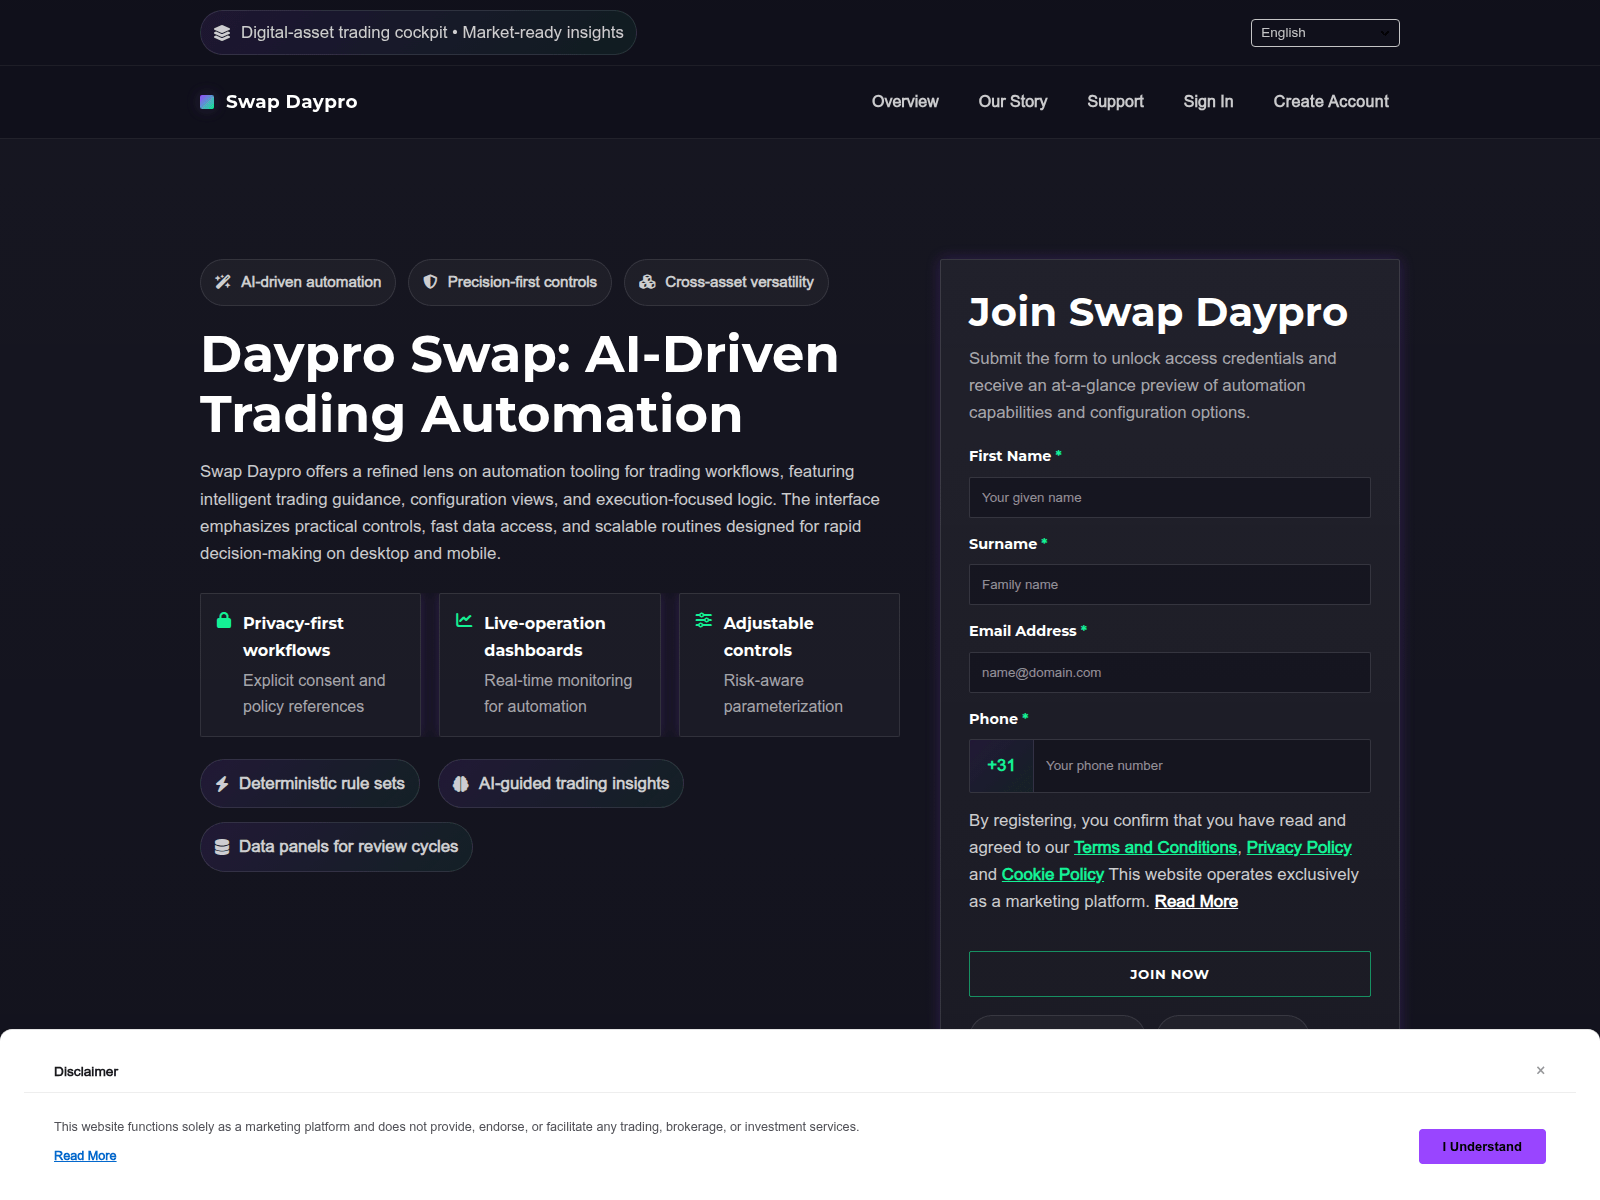
Task: Click the brain icon on AI-guided trading insights
Action: pos(461,784)
